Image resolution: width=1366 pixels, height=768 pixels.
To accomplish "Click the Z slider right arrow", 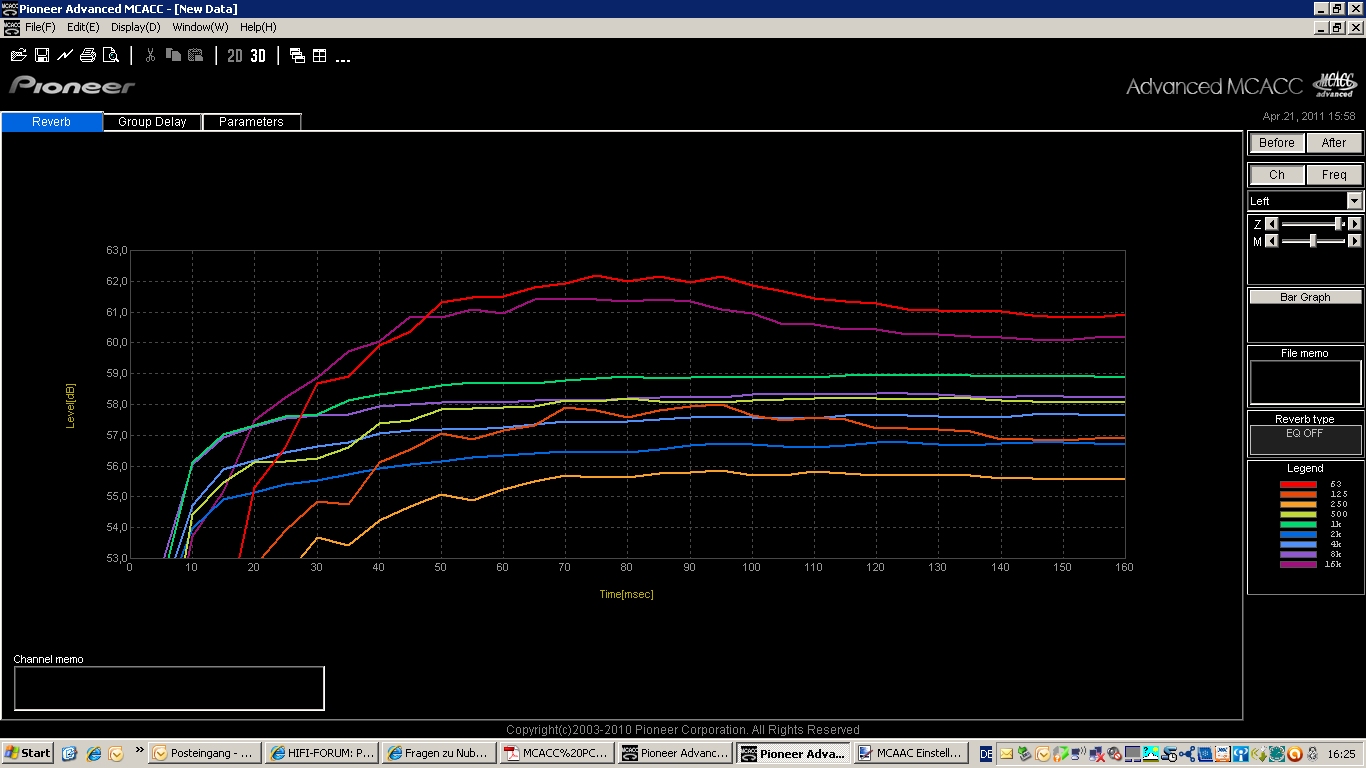I will 1354,224.
